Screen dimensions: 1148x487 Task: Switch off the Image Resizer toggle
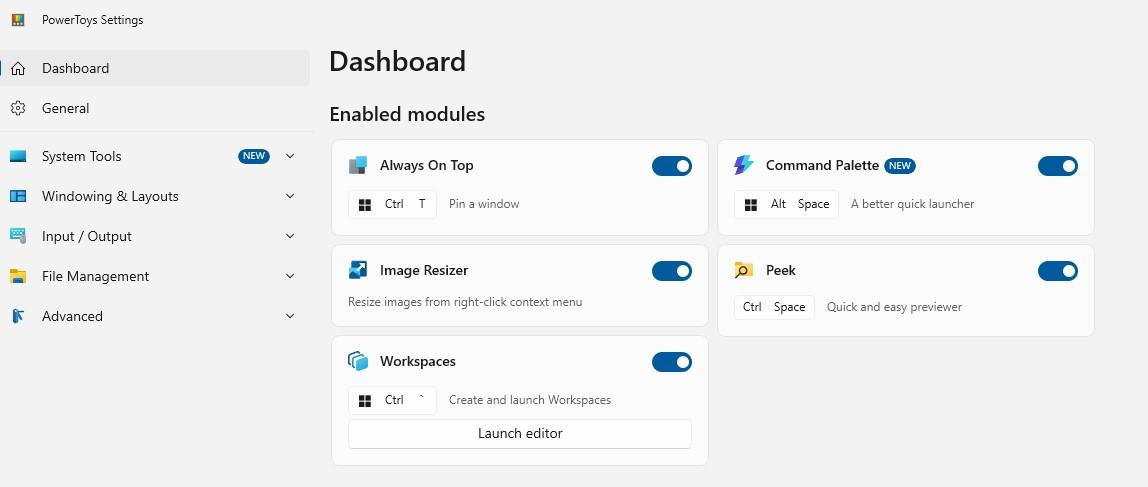pos(671,271)
